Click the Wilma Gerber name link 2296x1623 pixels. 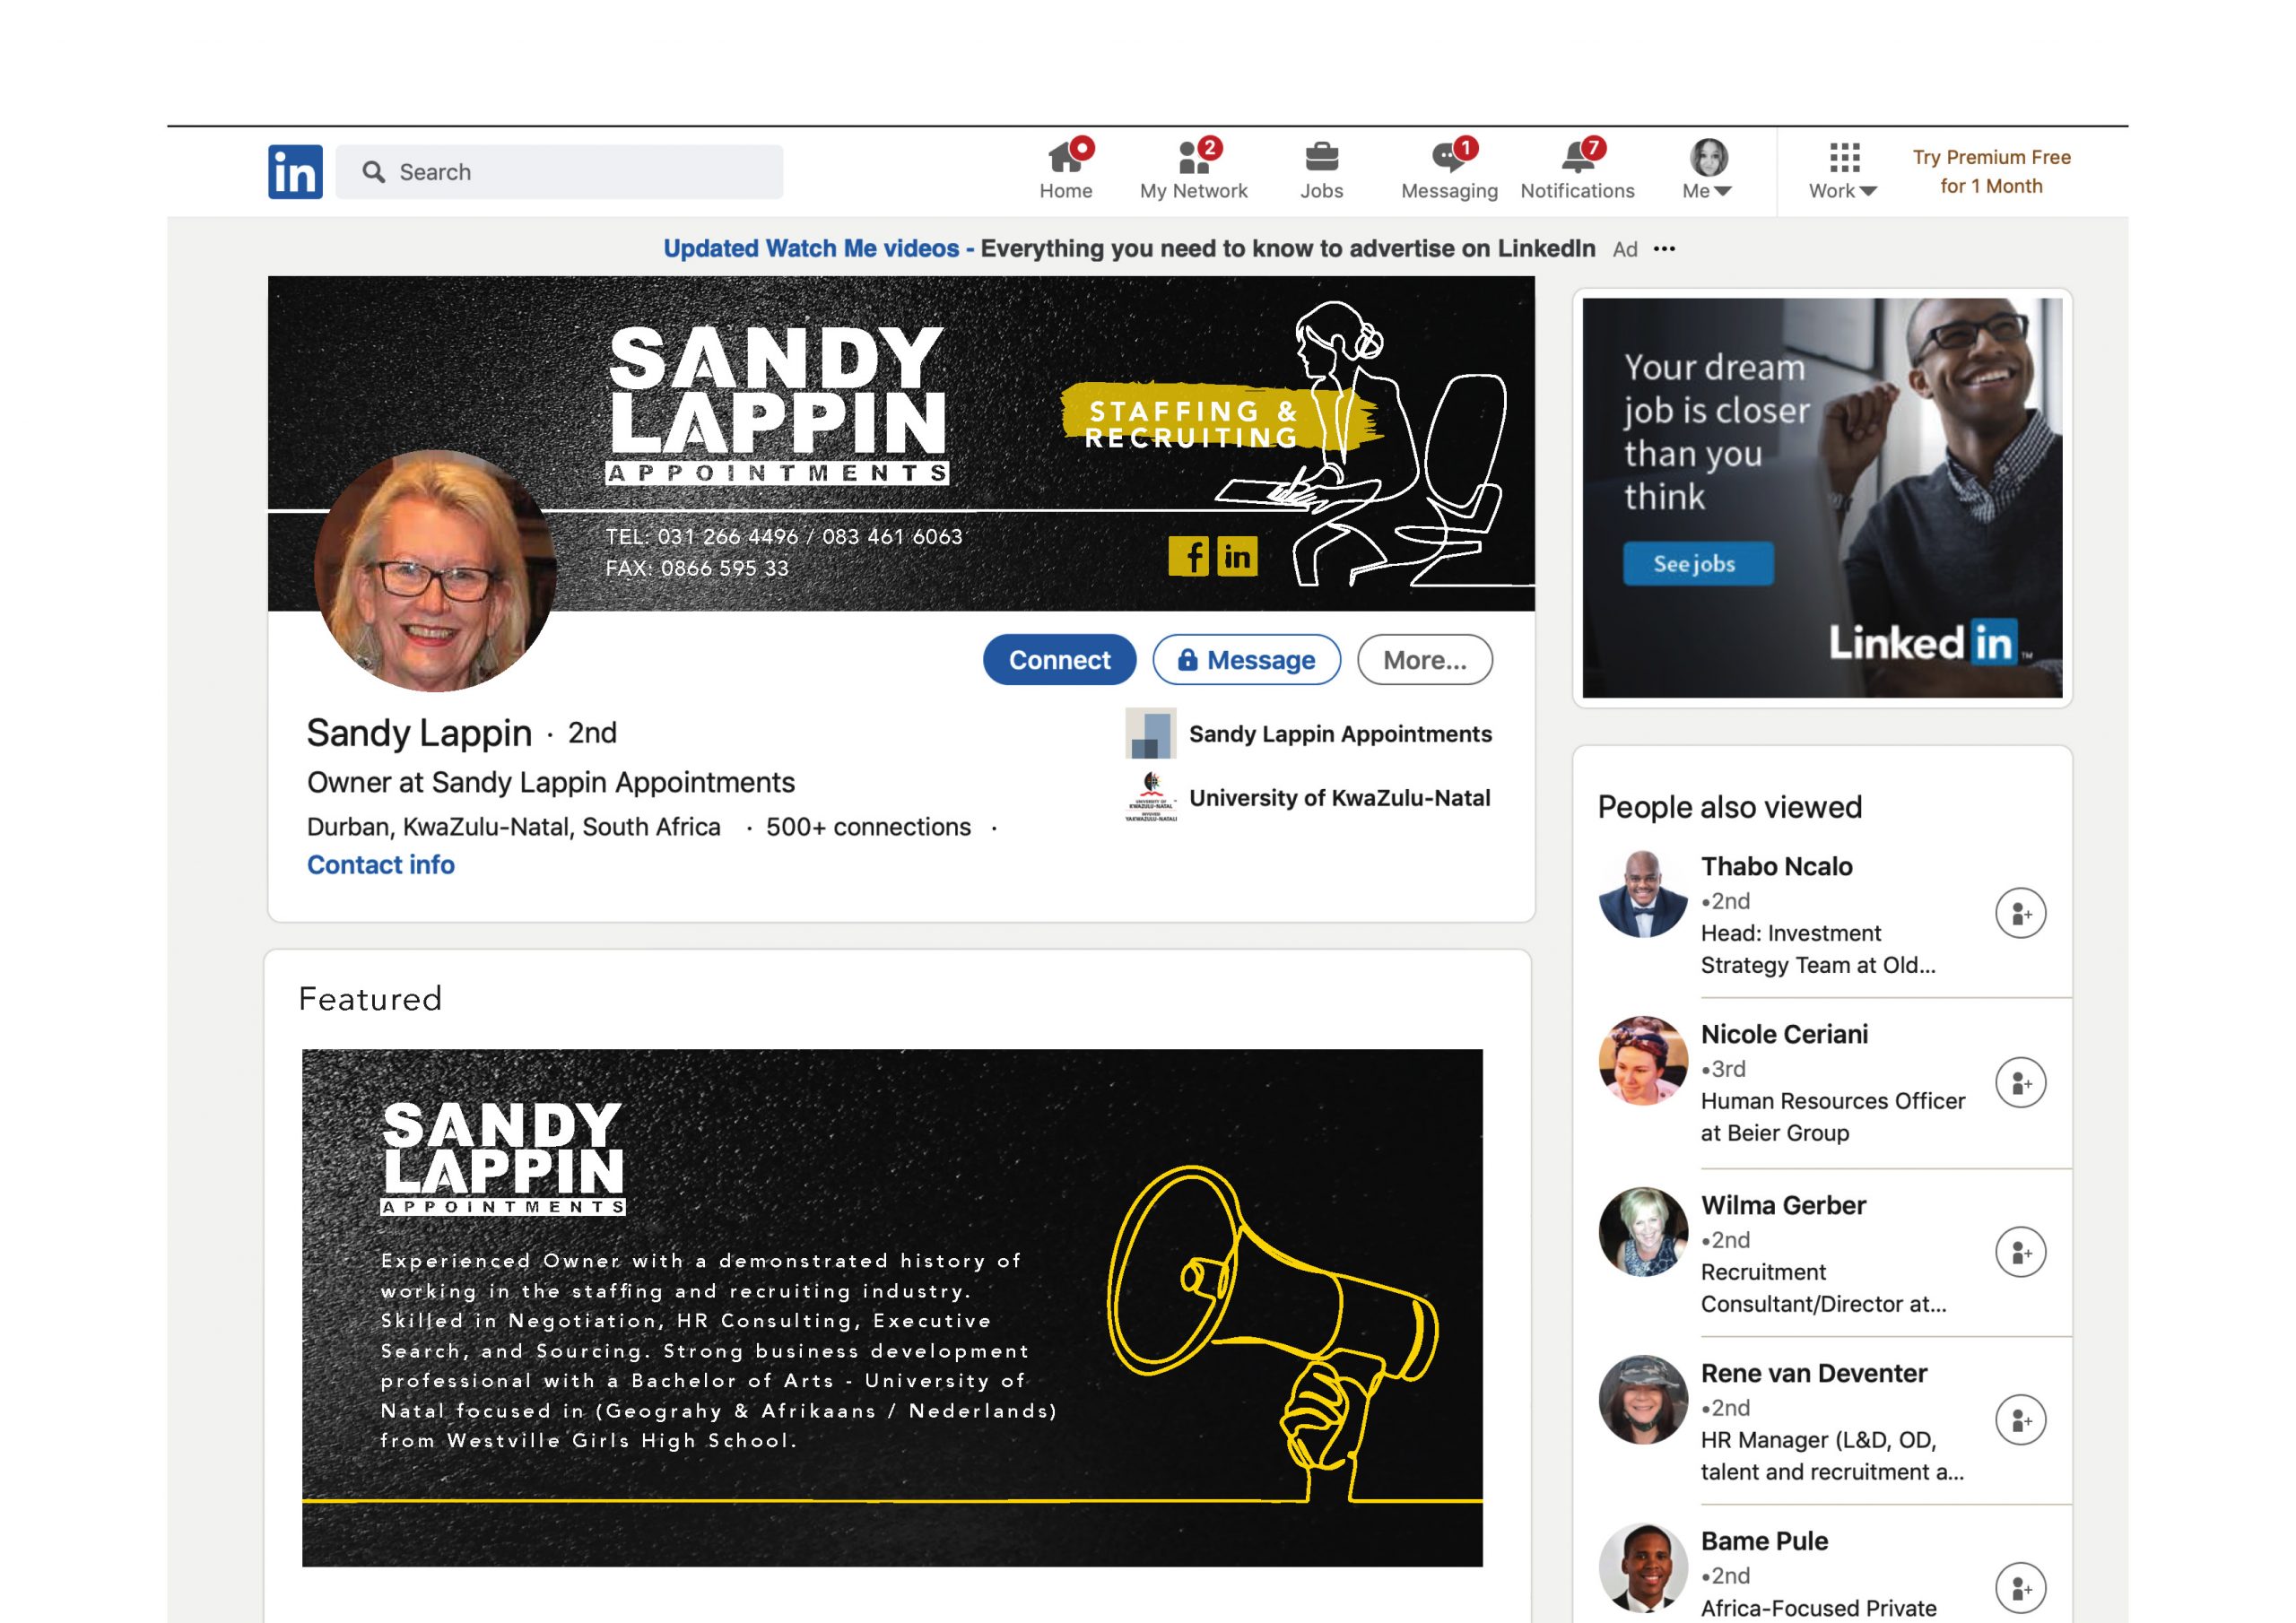tap(1783, 1205)
